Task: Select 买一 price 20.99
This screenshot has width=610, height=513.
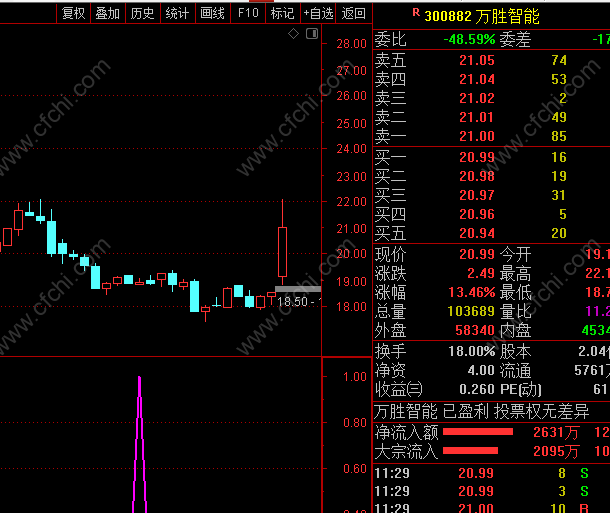Action: click(x=477, y=157)
